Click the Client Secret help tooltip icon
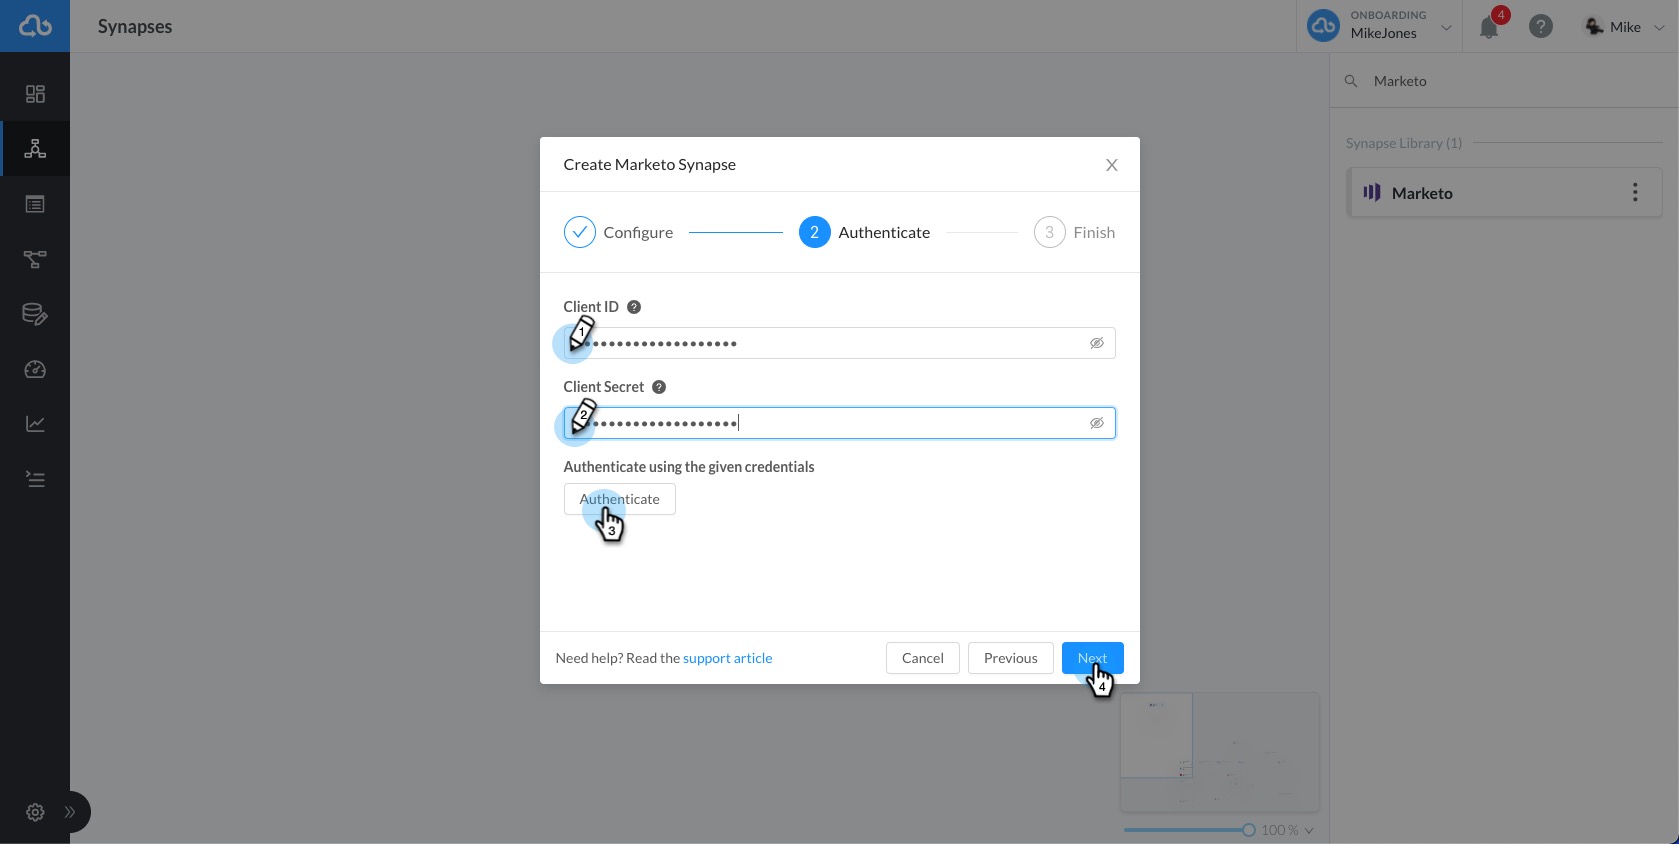Screen dimensions: 1679x844 coord(659,387)
